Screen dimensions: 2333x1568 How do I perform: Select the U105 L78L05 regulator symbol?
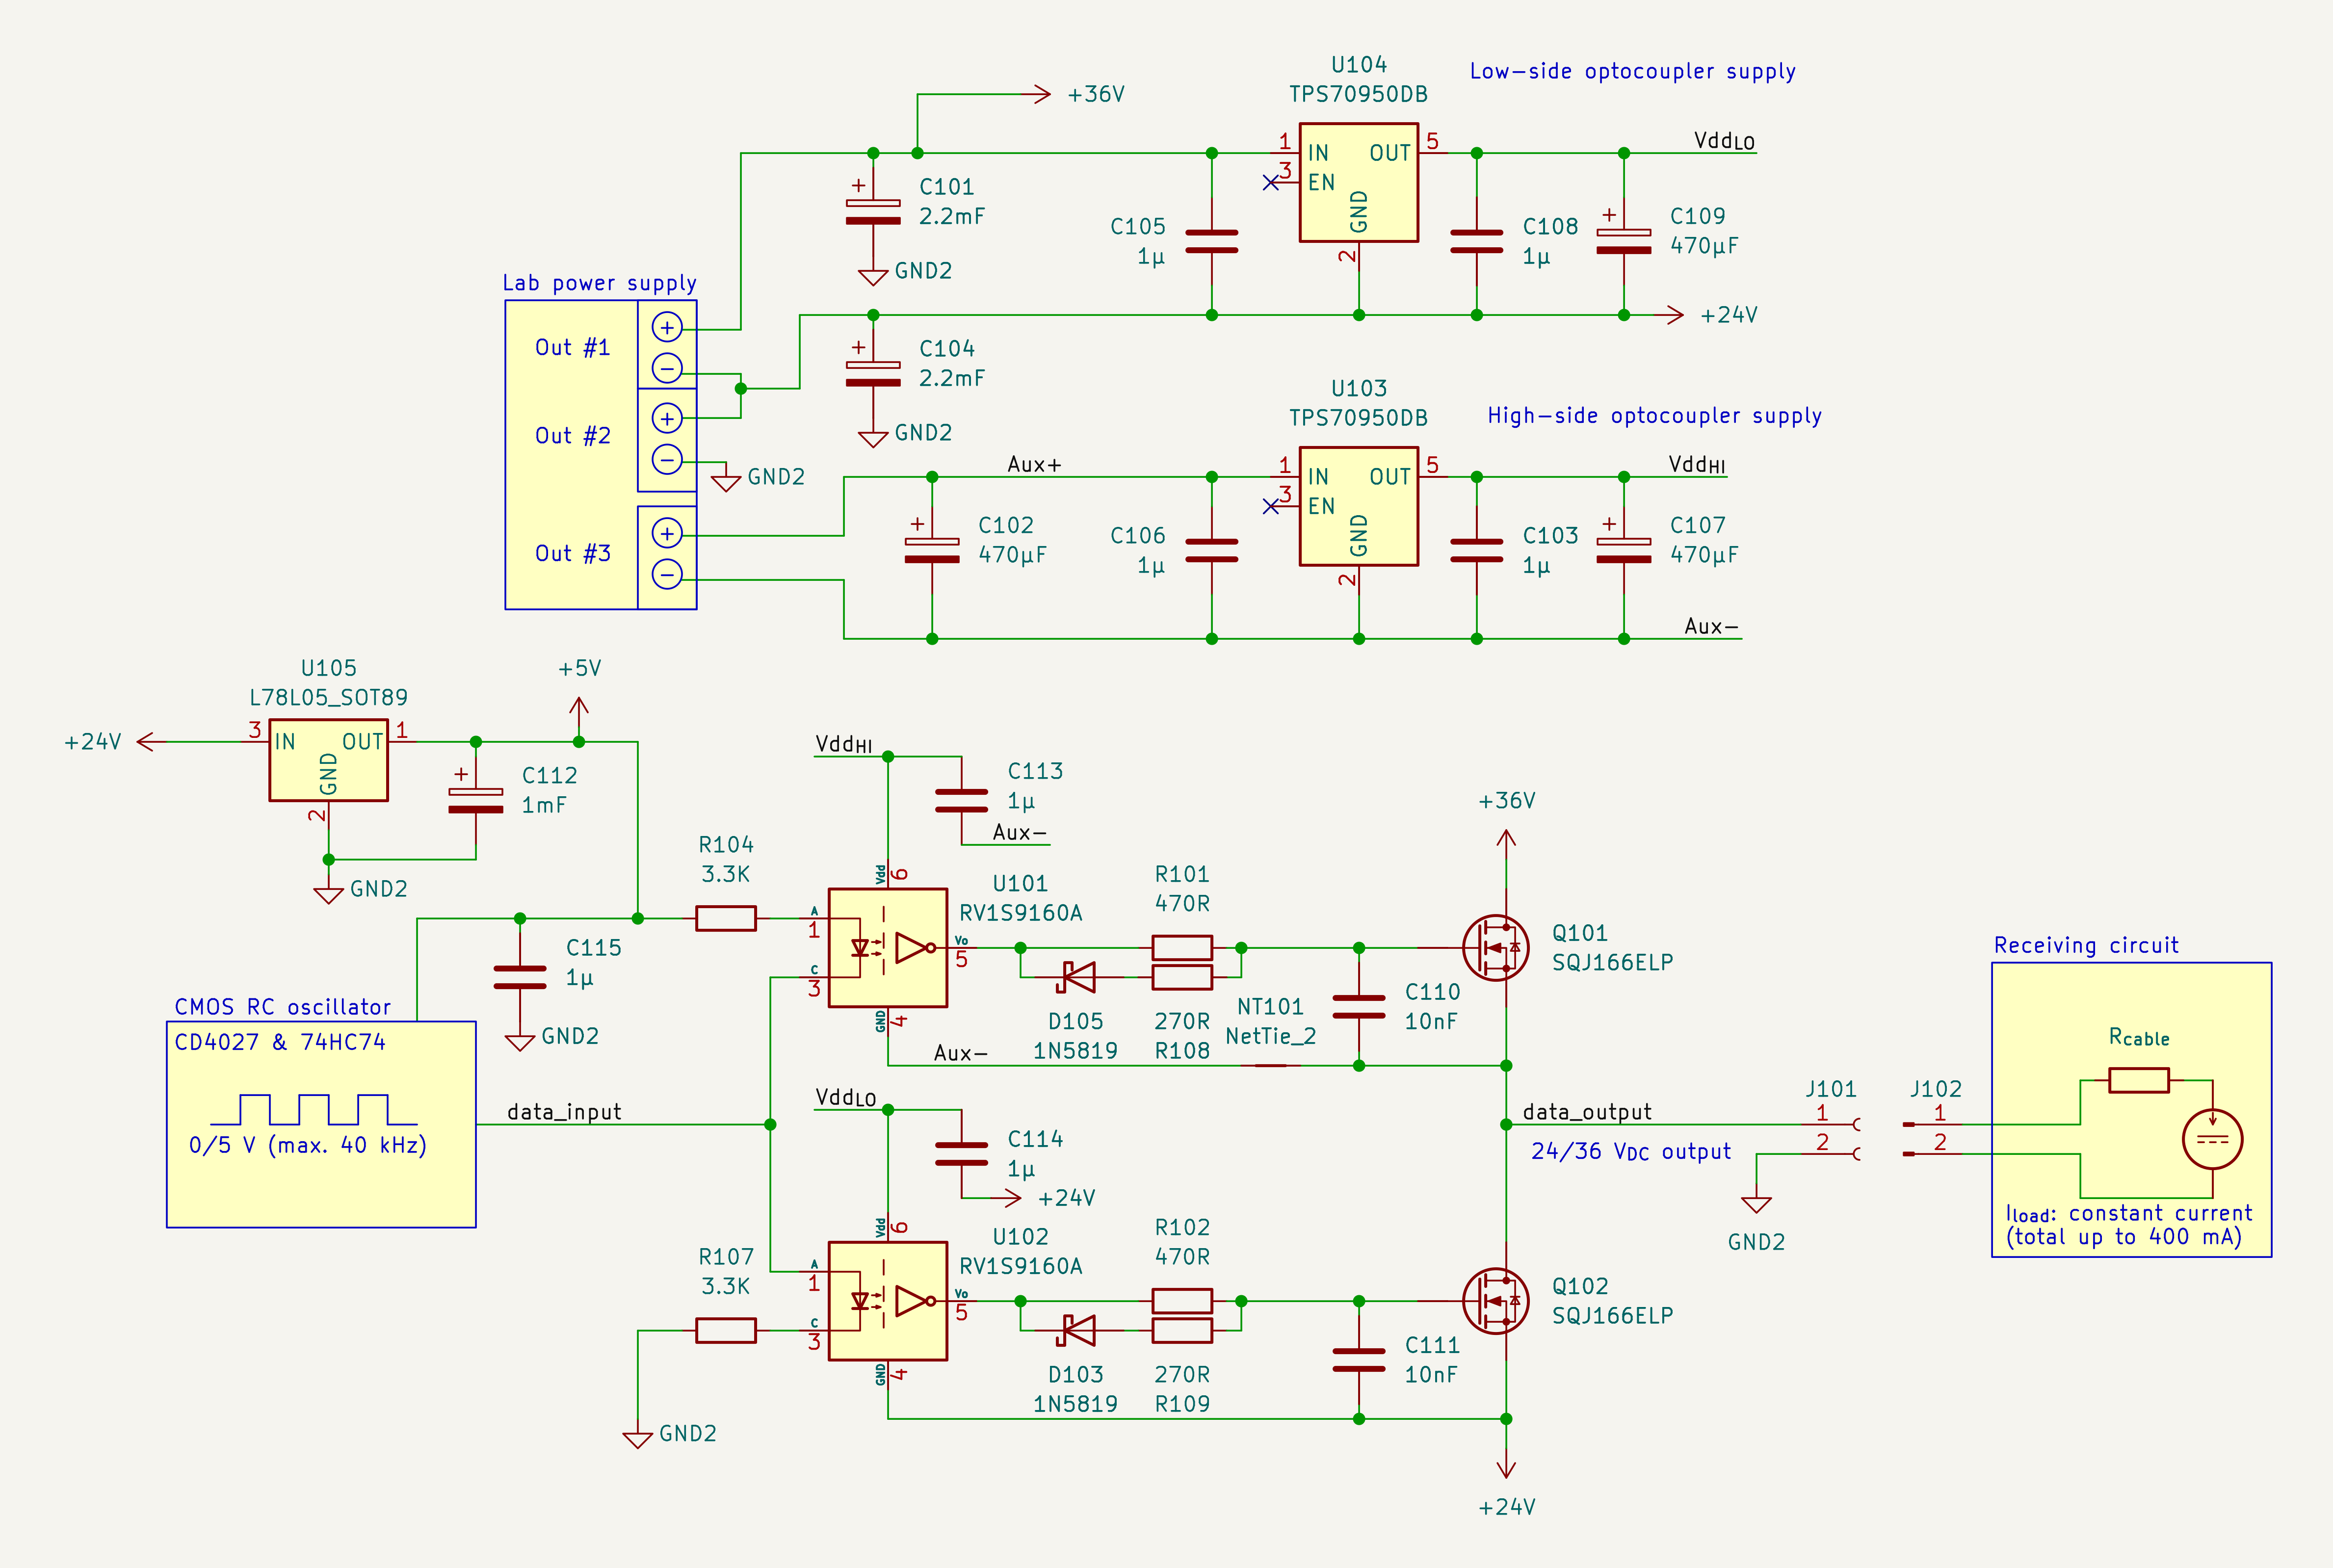pos(328,760)
